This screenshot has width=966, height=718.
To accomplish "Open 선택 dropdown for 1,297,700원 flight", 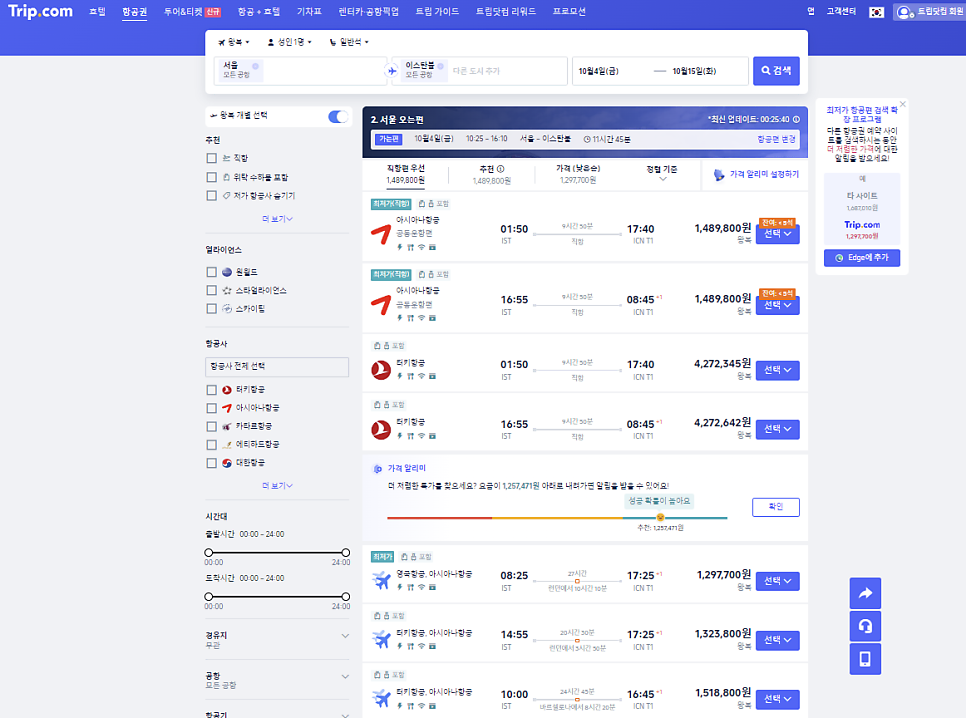I will point(777,581).
